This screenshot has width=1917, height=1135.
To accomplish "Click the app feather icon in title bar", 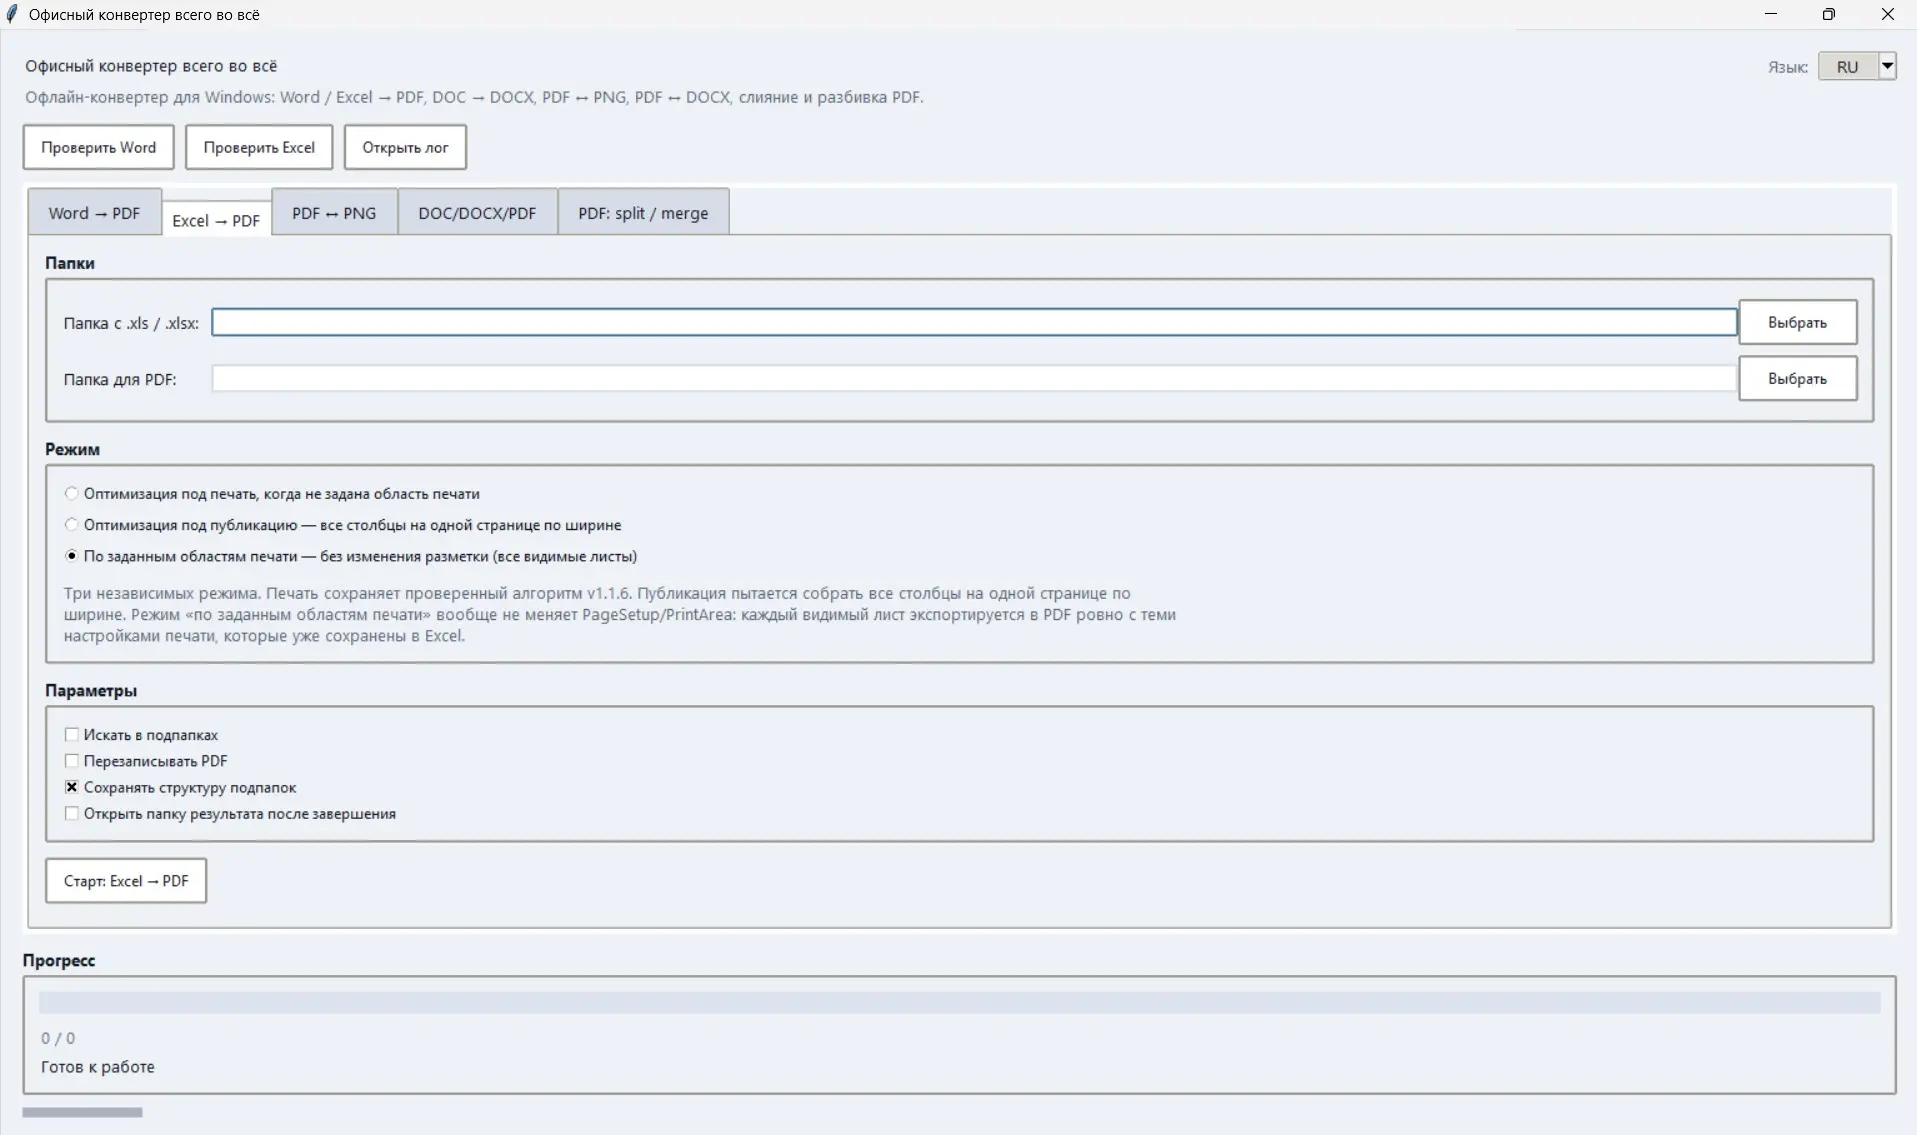I will click(x=12, y=14).
